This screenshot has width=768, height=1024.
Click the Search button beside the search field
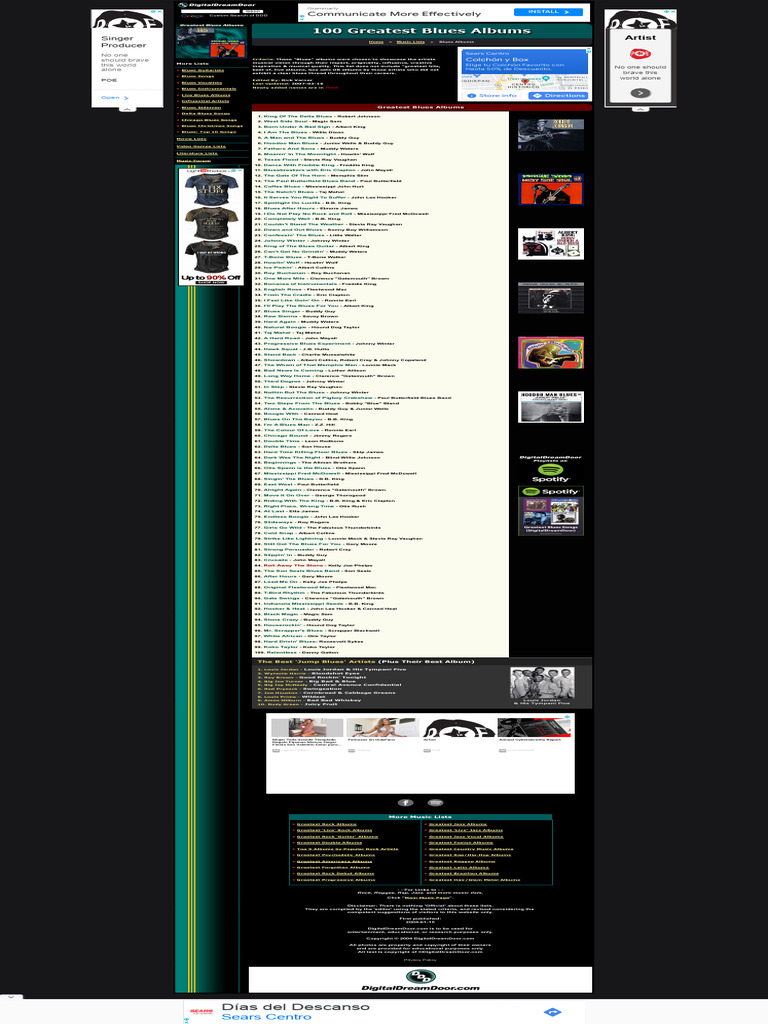(251, 11)
